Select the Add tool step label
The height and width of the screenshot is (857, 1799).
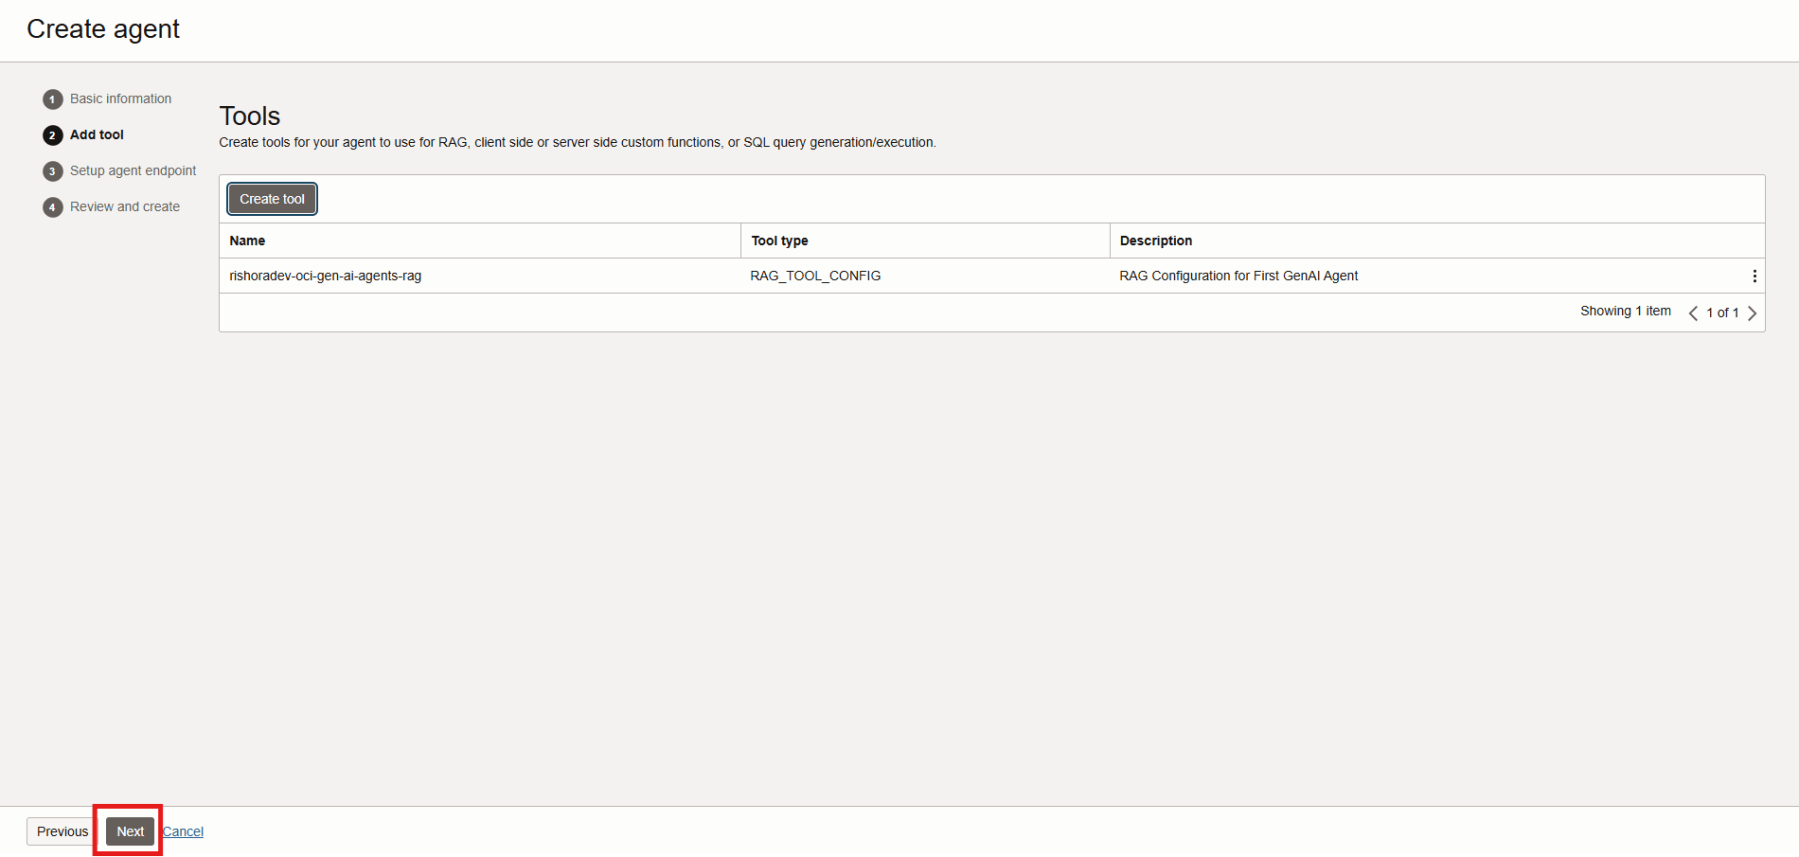(97, 135)
